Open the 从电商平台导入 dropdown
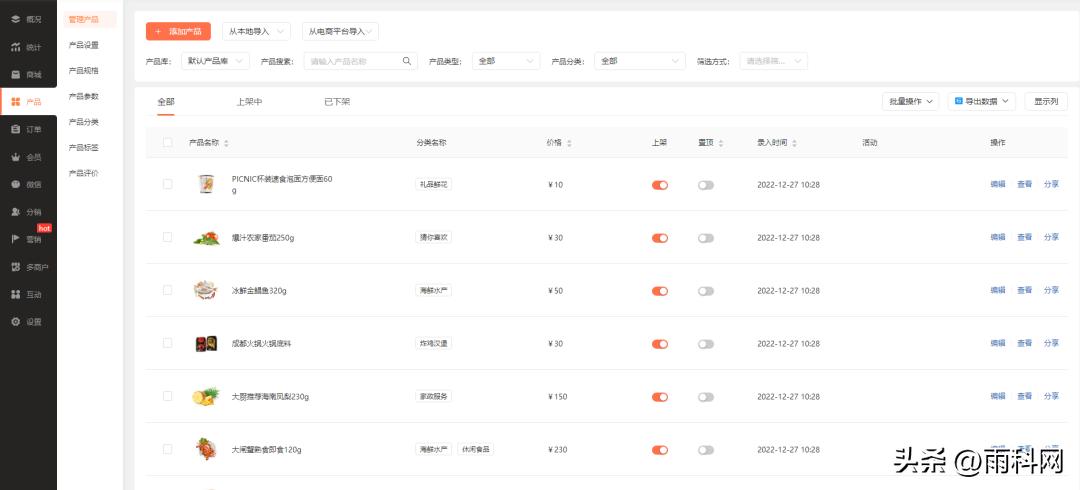The width and height of the screenshot is (1080, 490). click(x=340, y=32)
